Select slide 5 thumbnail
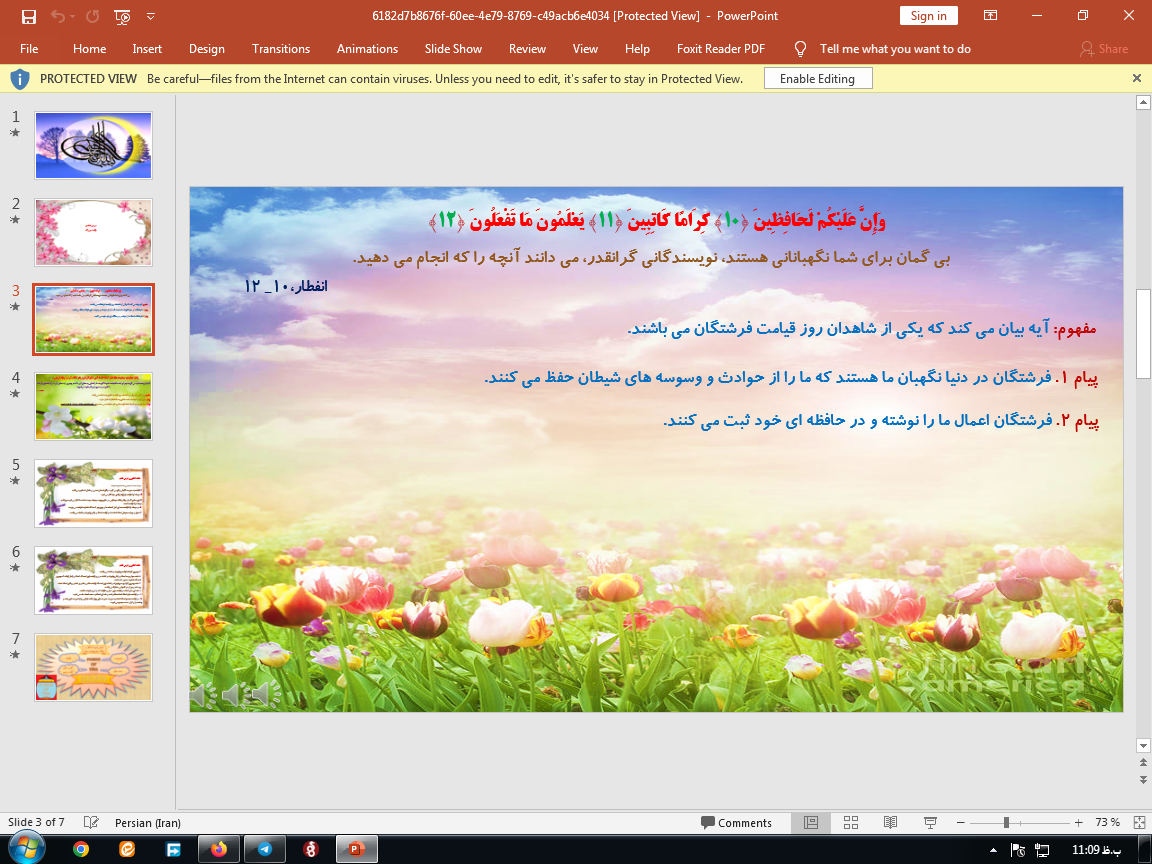 [x=93, y=493]
